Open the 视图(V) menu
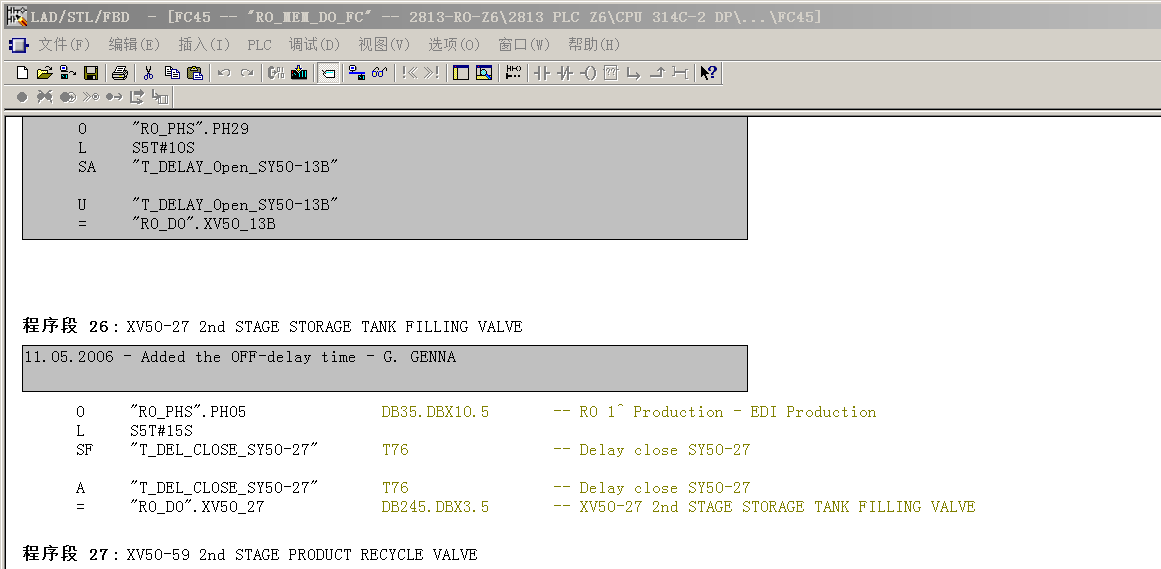Image resolution: width=1161 pixels, height=569 pixels. [384, 45]
